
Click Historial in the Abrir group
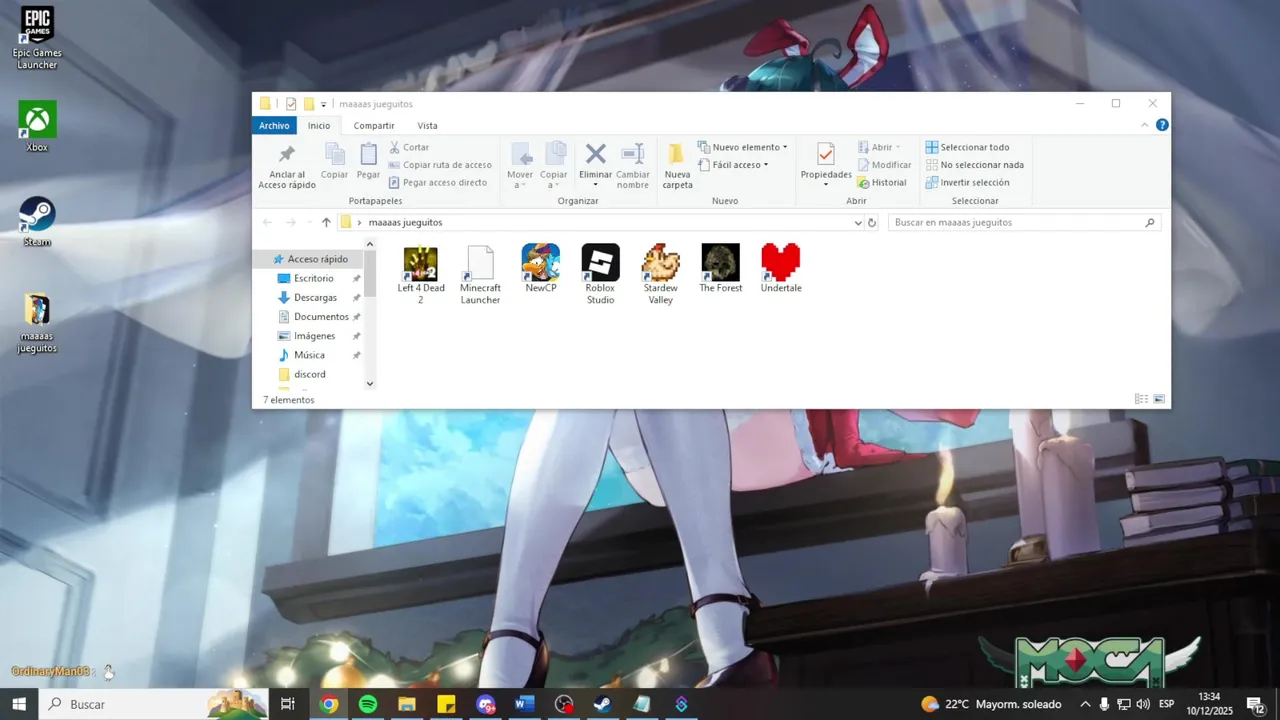[x=882, y=183]
